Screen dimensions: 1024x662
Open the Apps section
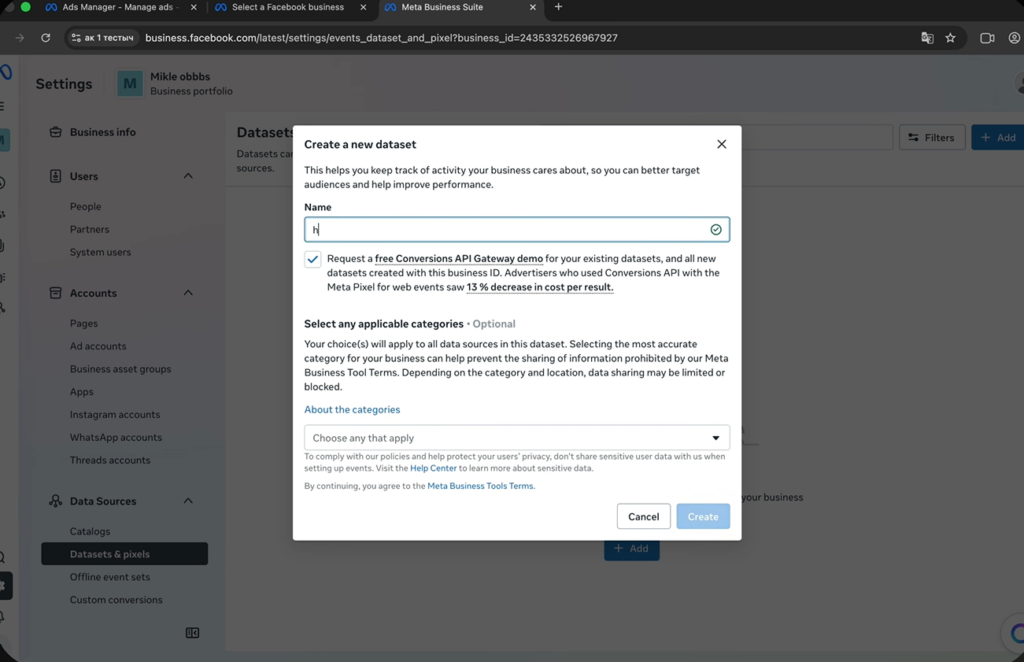(x=82, y=392)
